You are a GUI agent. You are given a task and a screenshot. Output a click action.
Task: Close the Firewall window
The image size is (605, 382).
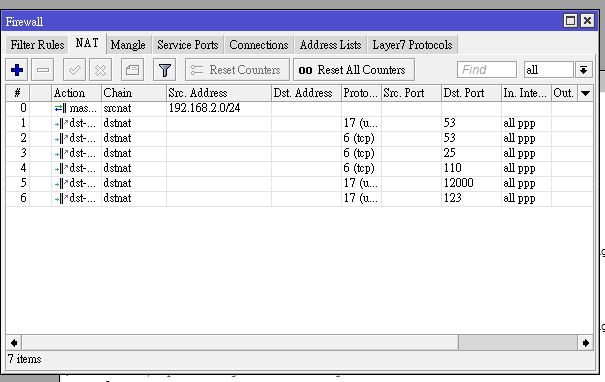(587, 21)
